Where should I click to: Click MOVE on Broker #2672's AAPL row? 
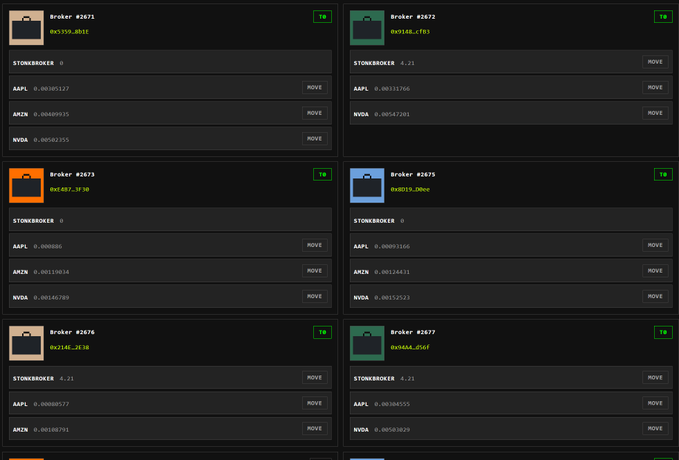[655, 87]
